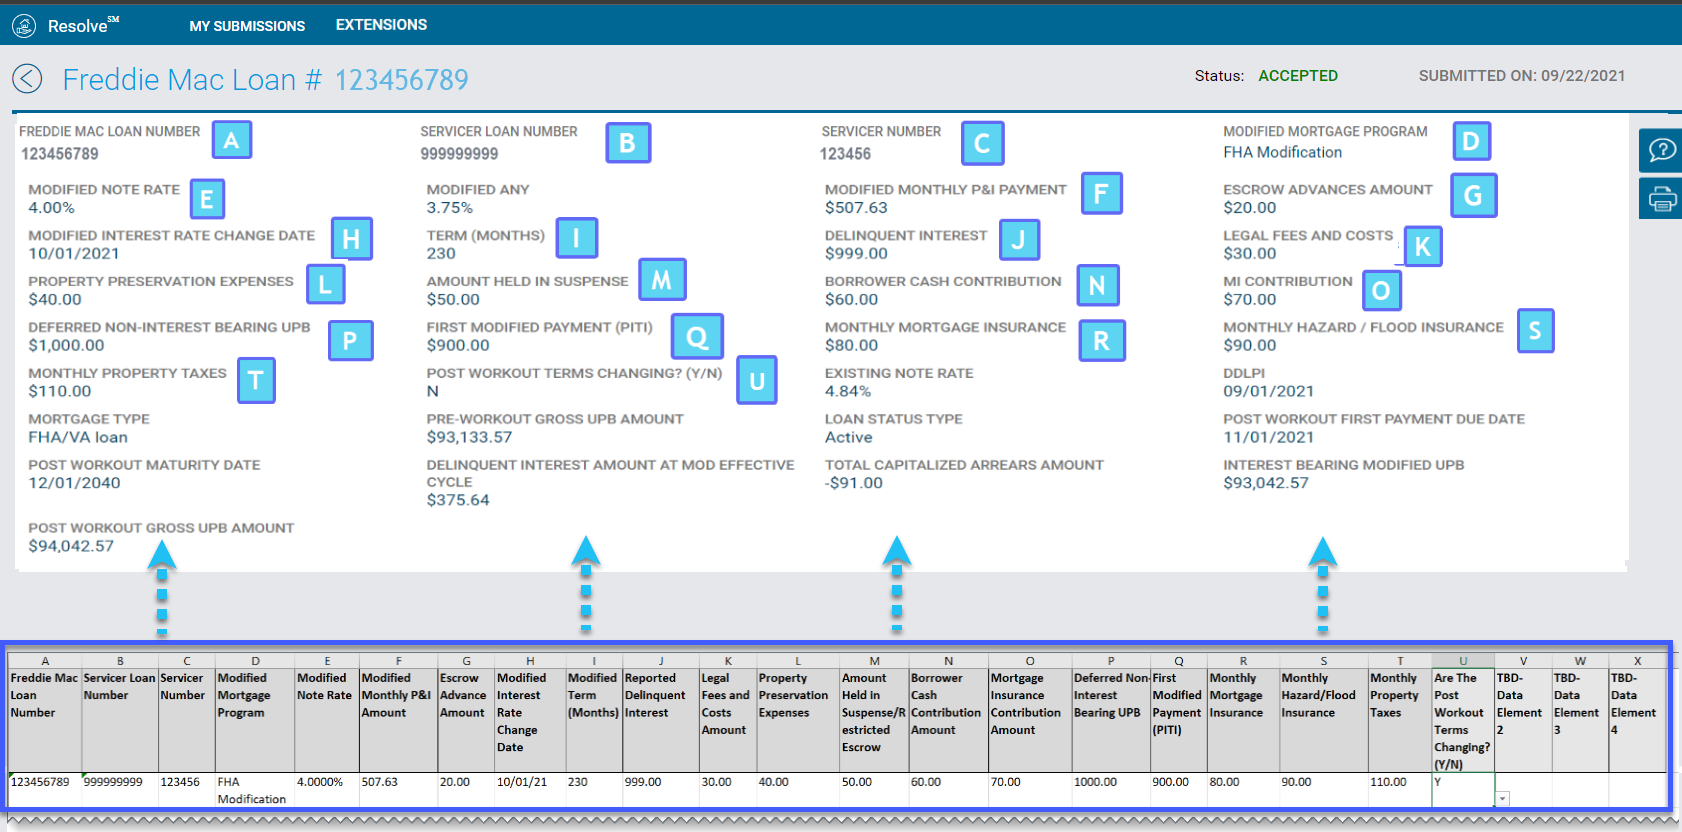Select the legal fees and costs $30.00
This screenshot has height=832, width=1682.
click(x=1250, y=254)
